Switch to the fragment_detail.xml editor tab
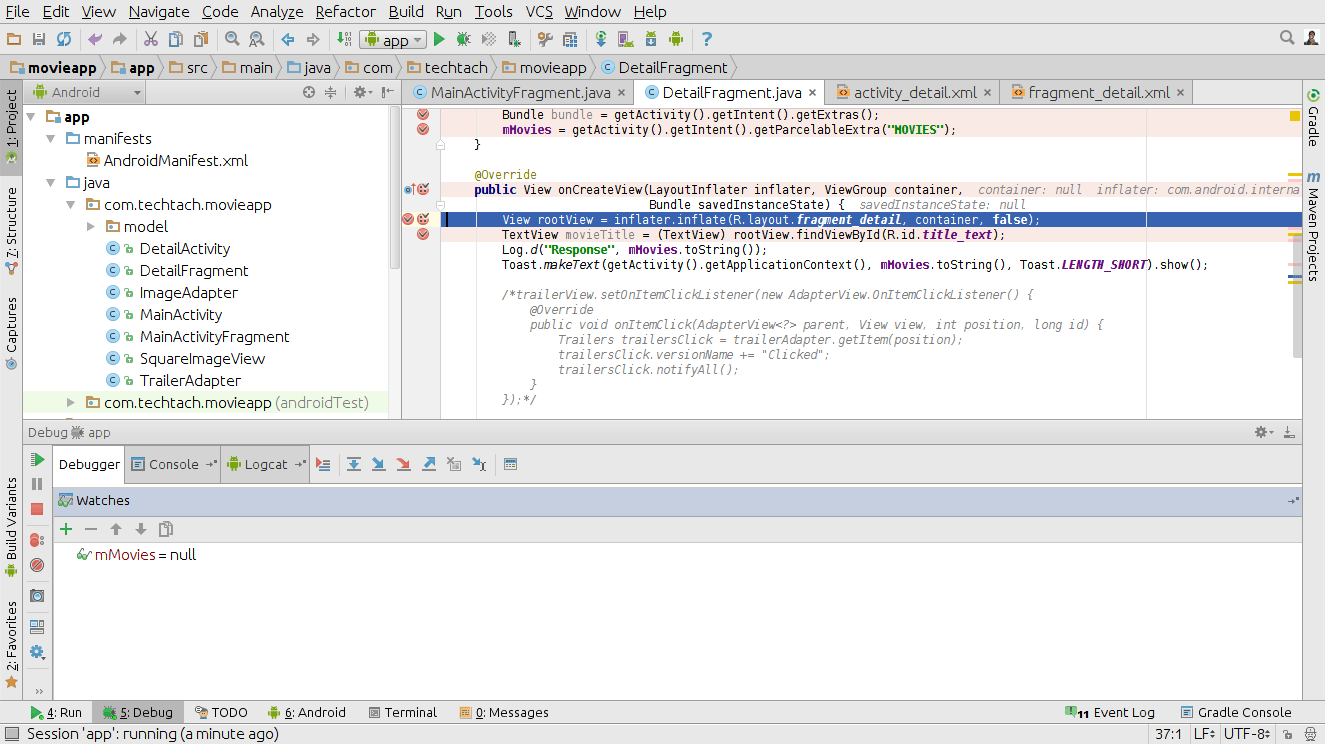The image size is (1325, 744). pyautogui.click(x=1098, y=92)
